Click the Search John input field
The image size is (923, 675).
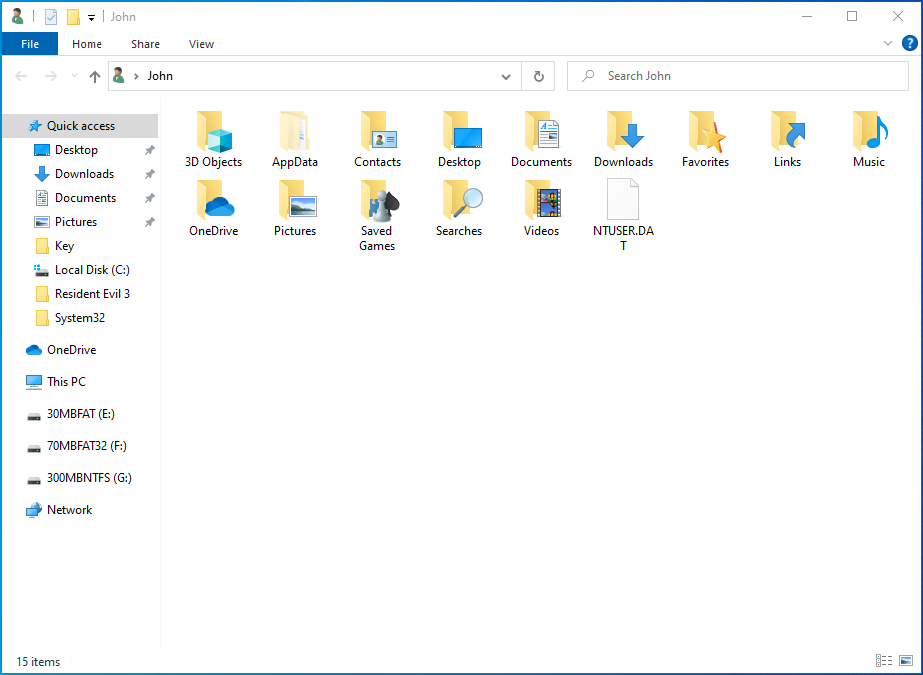[738, 76]
